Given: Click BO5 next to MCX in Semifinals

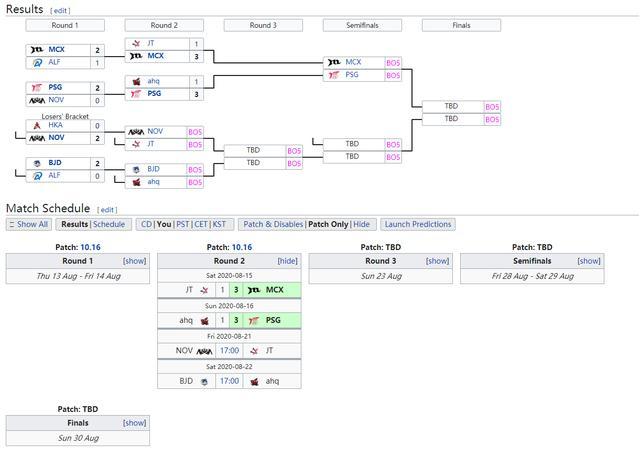Looking at the screenshot, I should [x=393, y=63].
